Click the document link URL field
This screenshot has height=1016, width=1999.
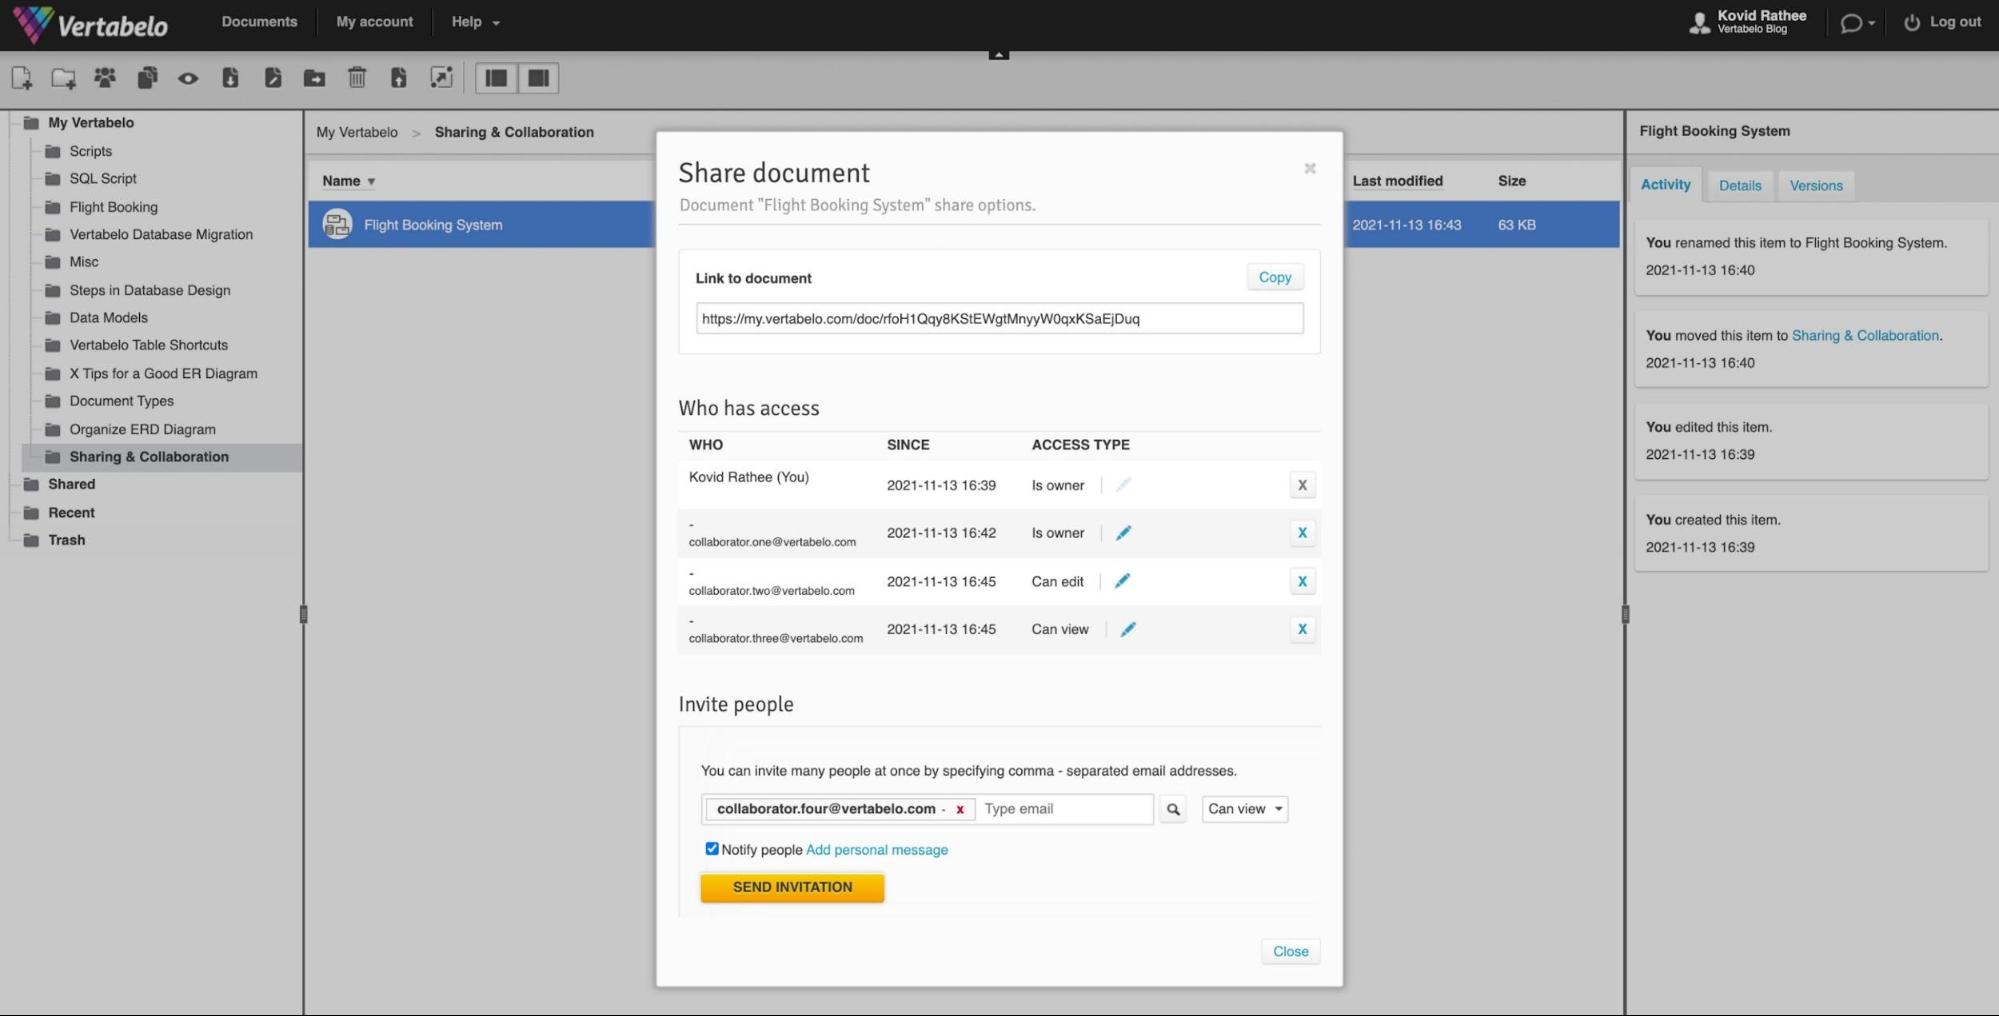tap(999, 319)
